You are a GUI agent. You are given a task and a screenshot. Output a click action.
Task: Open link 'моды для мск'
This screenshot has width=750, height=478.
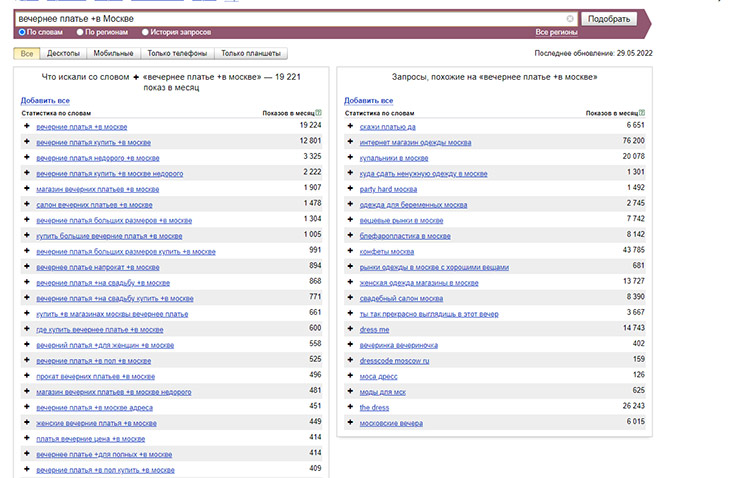coord(383,392)
